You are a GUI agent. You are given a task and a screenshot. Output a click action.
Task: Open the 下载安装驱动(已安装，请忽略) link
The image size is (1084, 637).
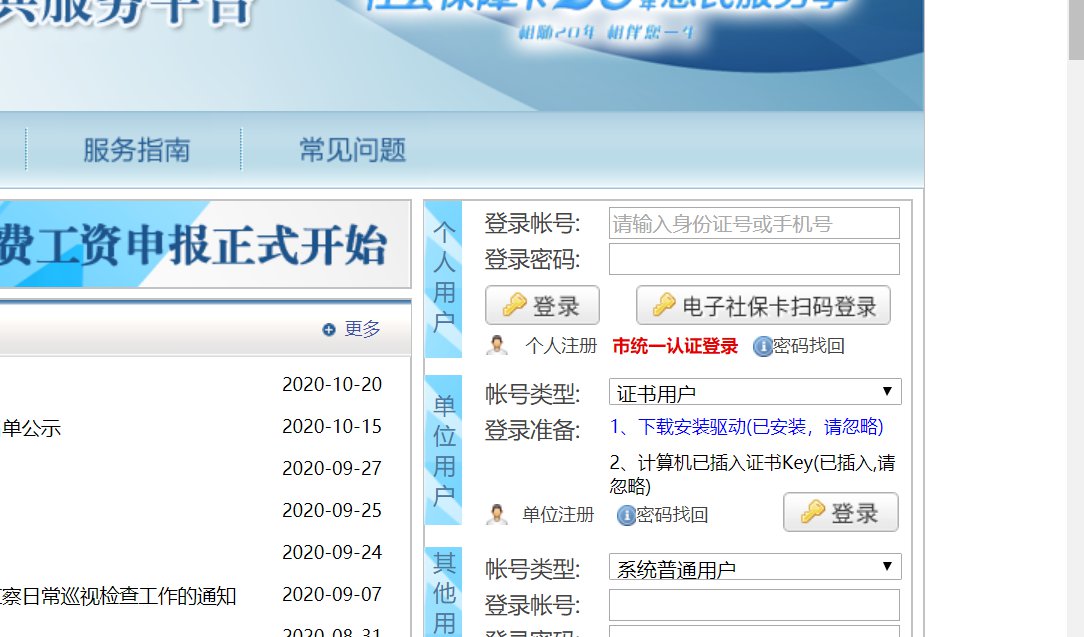tap(746, 427)
